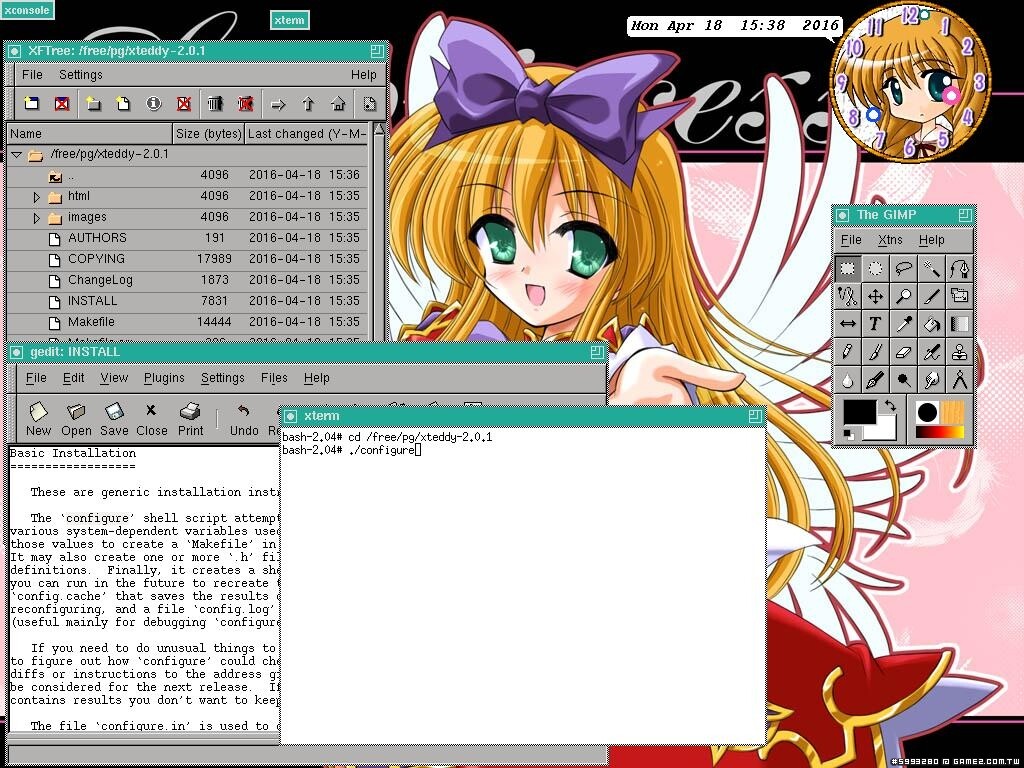1024x768 pixels.
Task: Reset to default black and white colors
Action: (x=849, y=433)
